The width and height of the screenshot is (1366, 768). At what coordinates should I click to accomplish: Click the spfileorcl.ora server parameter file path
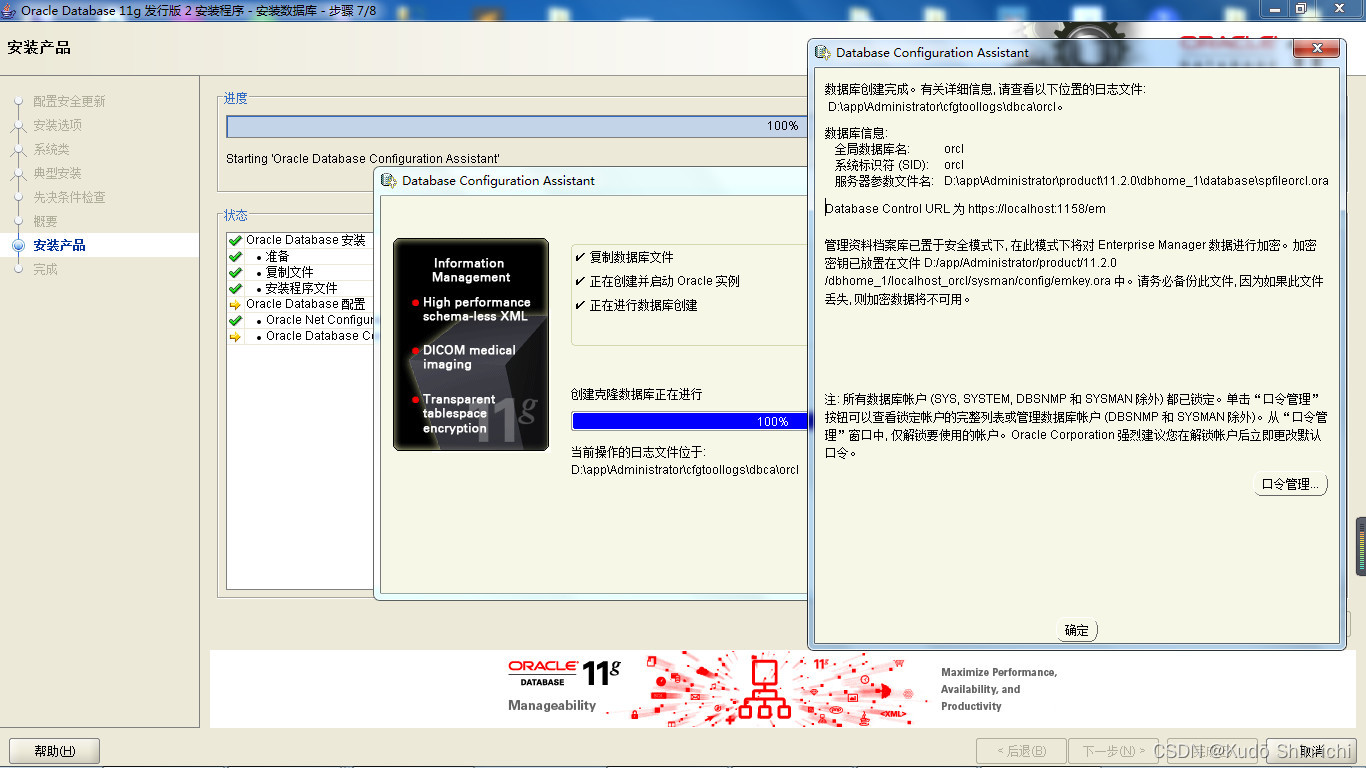click(x=1136, y=181)
